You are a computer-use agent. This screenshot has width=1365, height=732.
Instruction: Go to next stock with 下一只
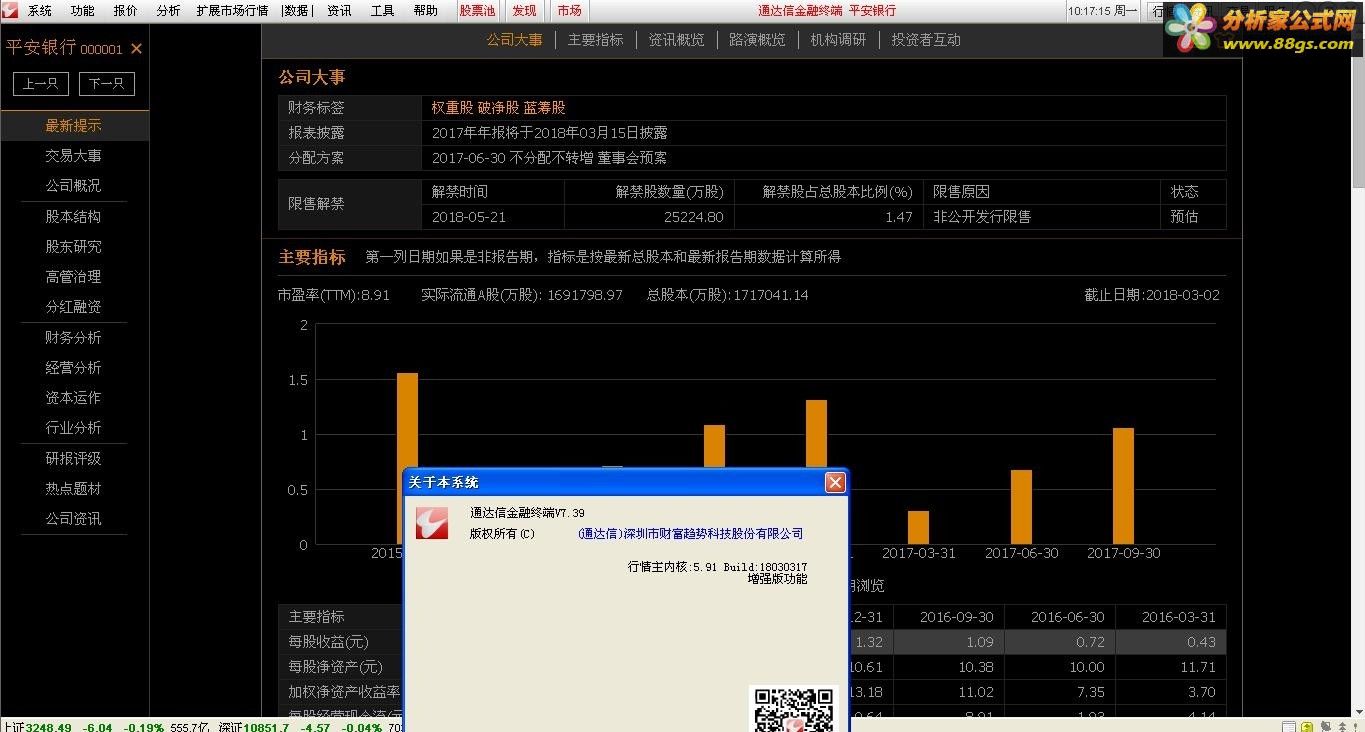(106, 84)
